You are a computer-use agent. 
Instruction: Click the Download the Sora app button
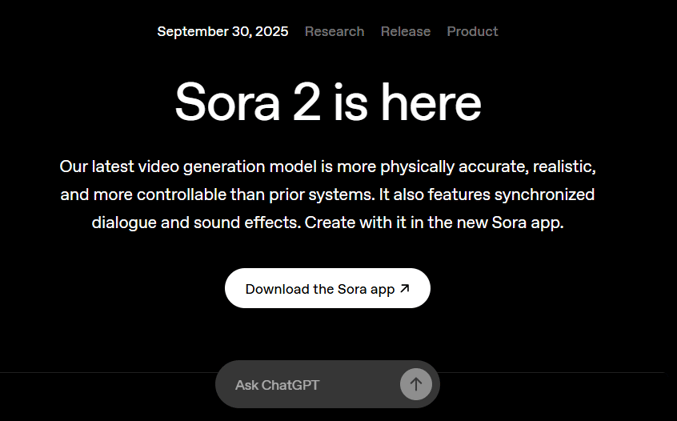[327, 288]
